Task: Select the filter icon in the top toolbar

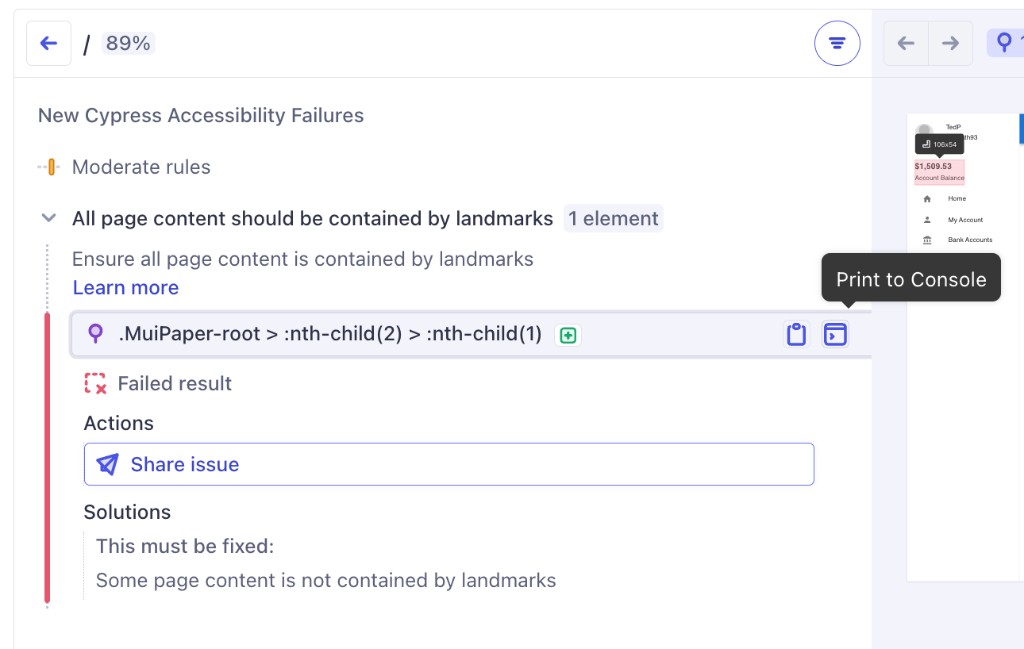Action: 836,43
